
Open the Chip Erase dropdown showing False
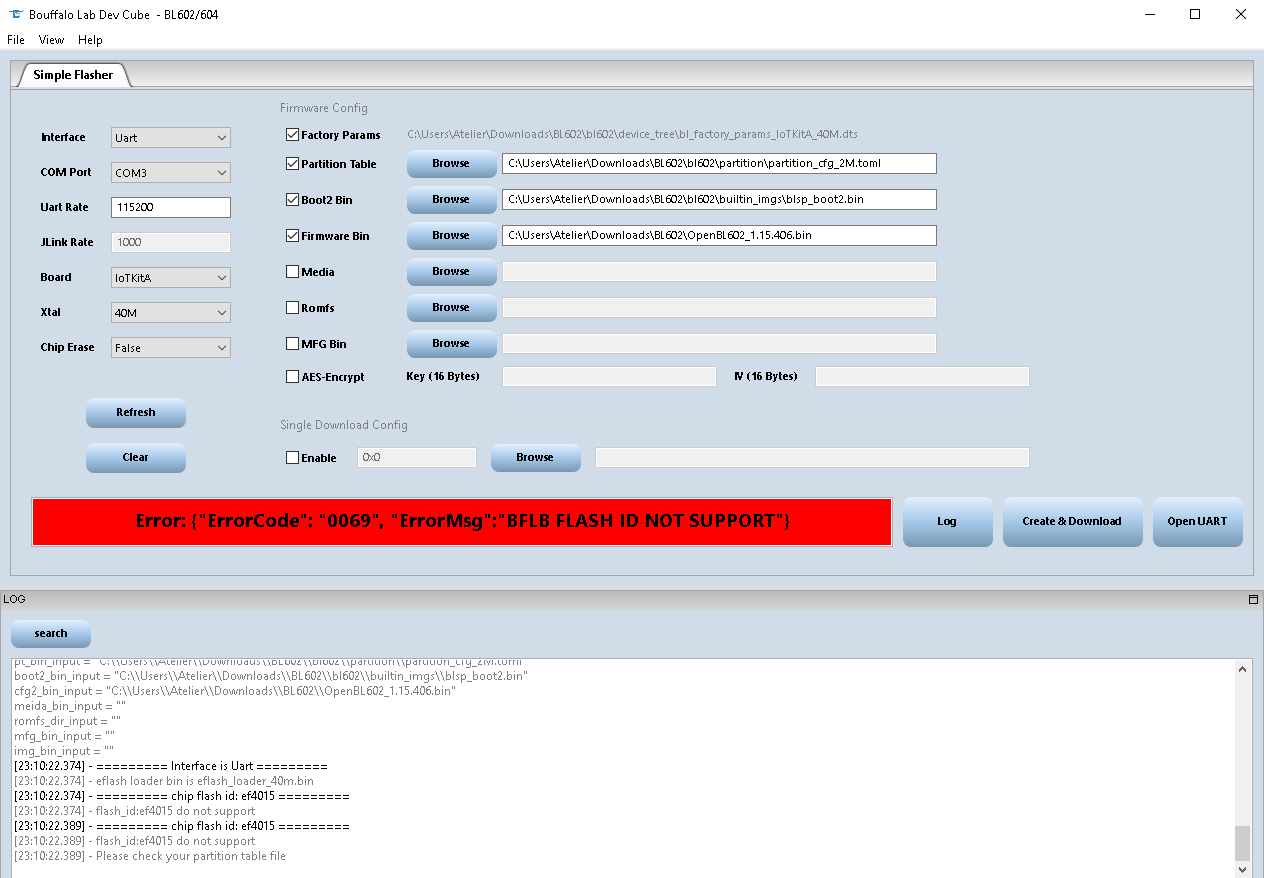[x=171, y=348]
